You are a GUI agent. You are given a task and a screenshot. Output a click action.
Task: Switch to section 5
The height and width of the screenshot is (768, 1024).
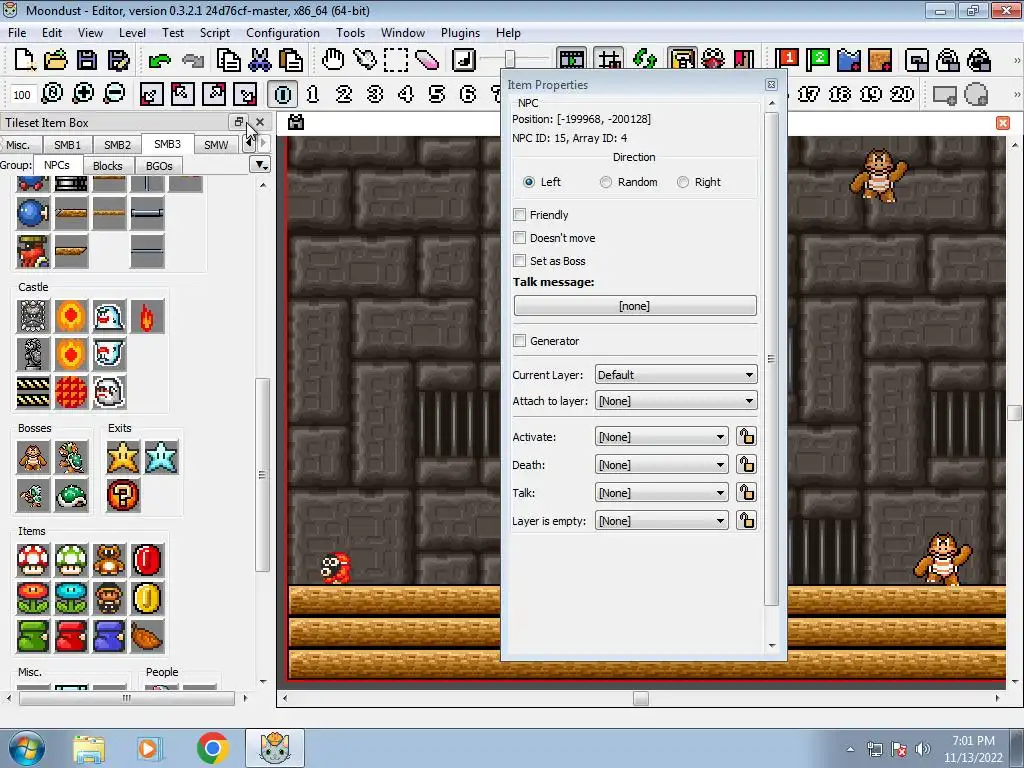tap(437, 94)
